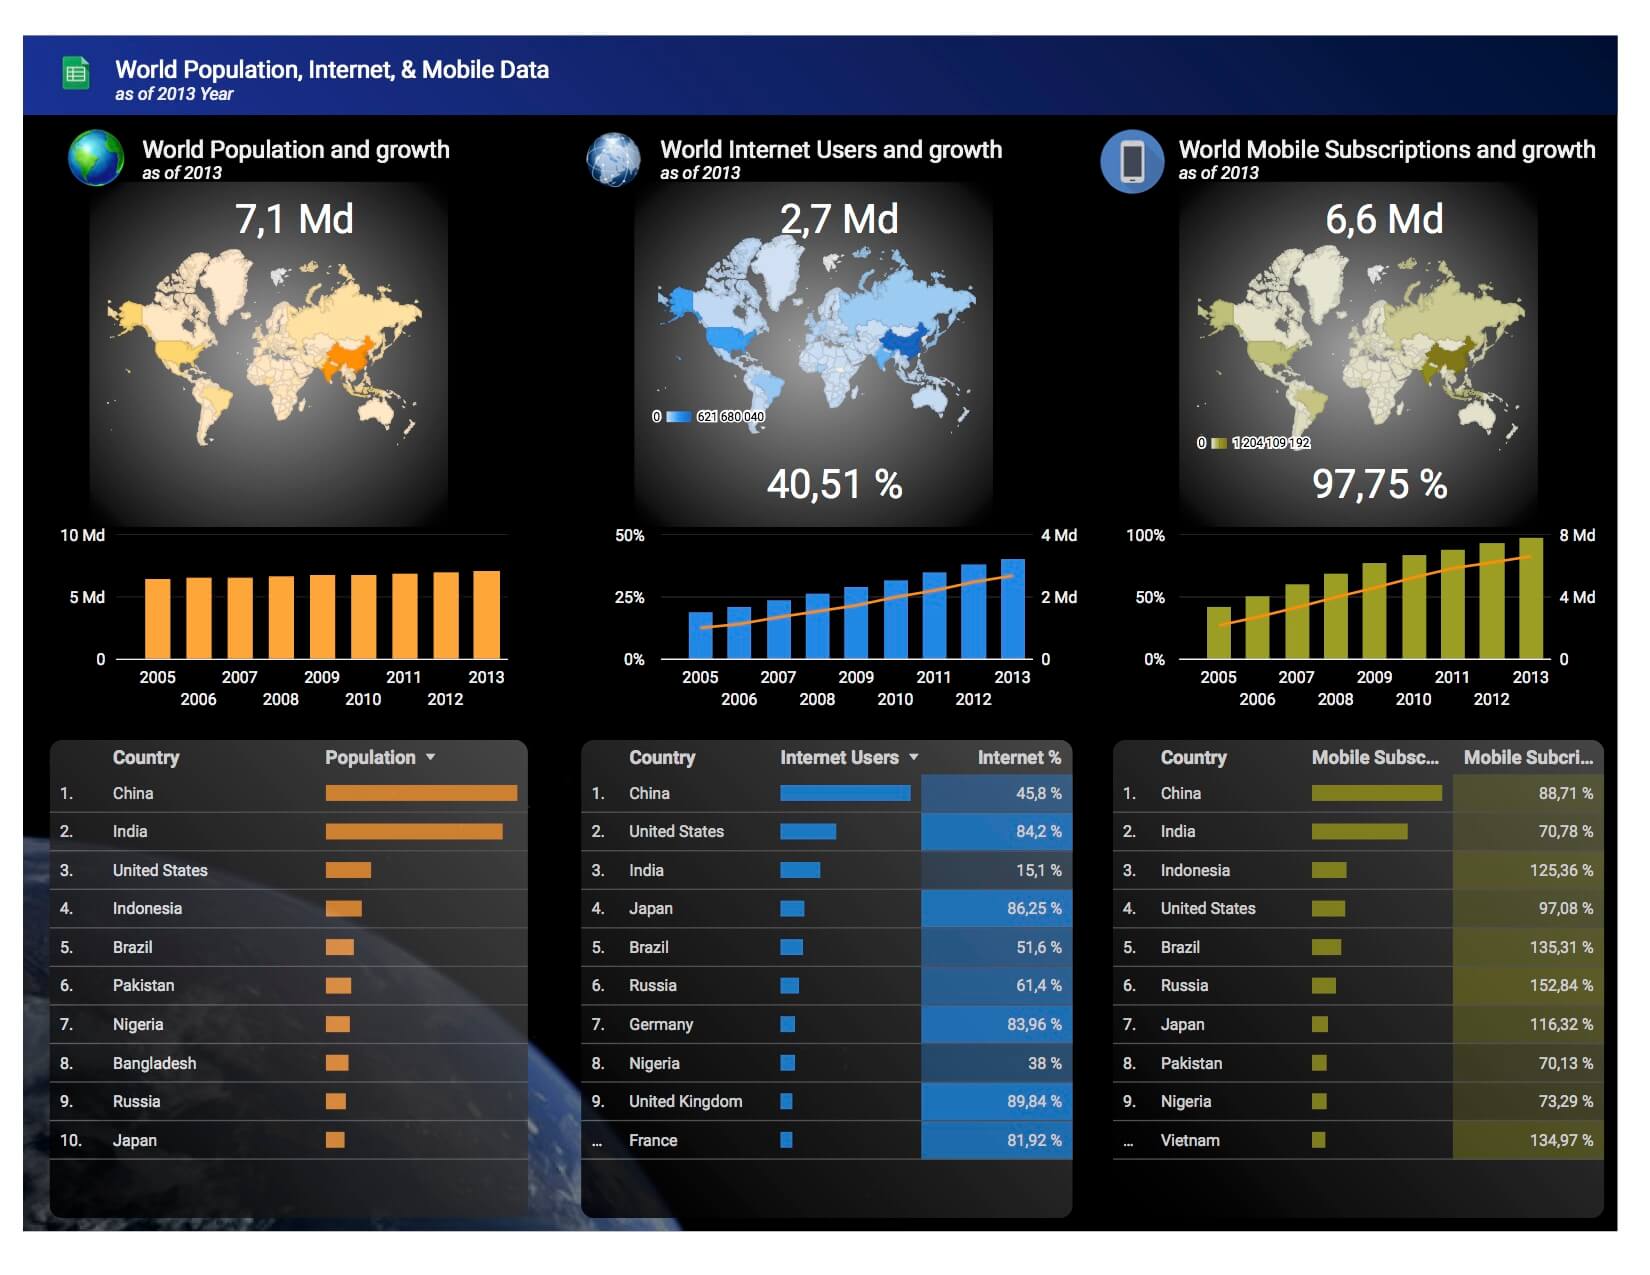This screenshot has width=1650, height=1275.
Task: Select India's orange population bar
Action: tap(414, 832)
